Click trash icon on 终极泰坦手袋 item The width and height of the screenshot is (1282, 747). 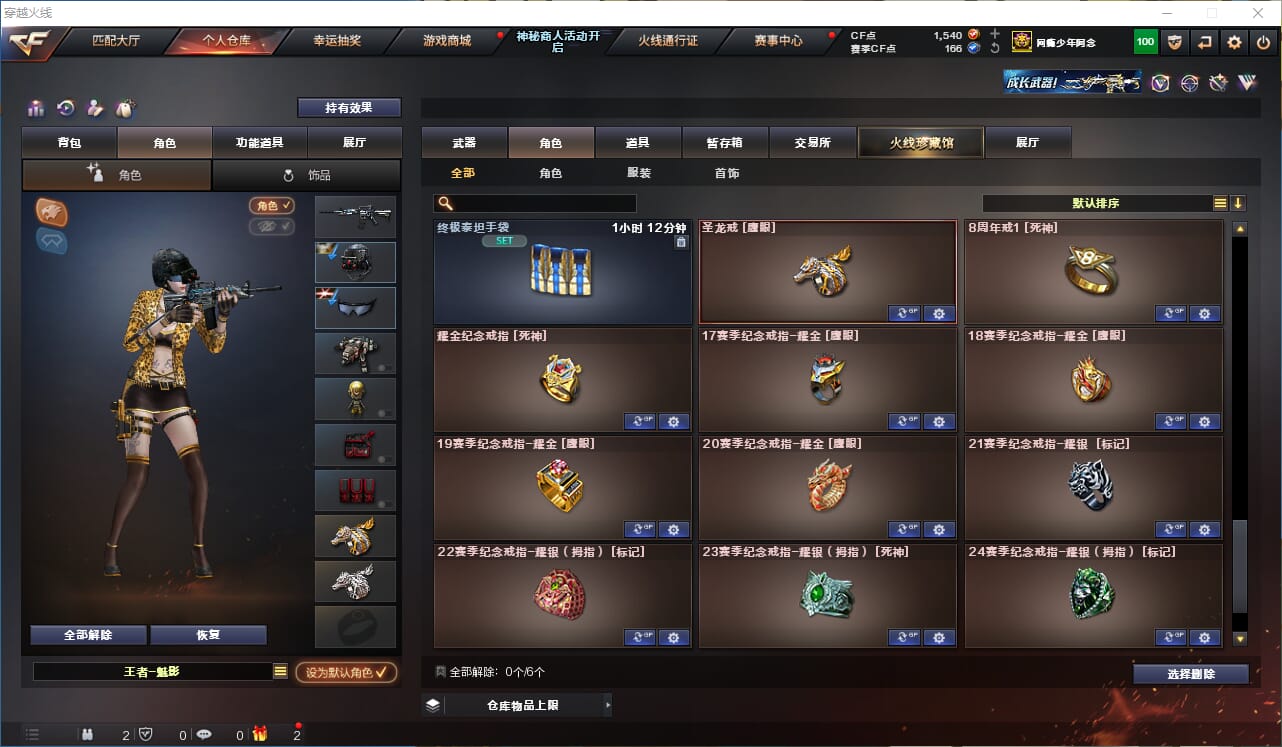point(681,241)
